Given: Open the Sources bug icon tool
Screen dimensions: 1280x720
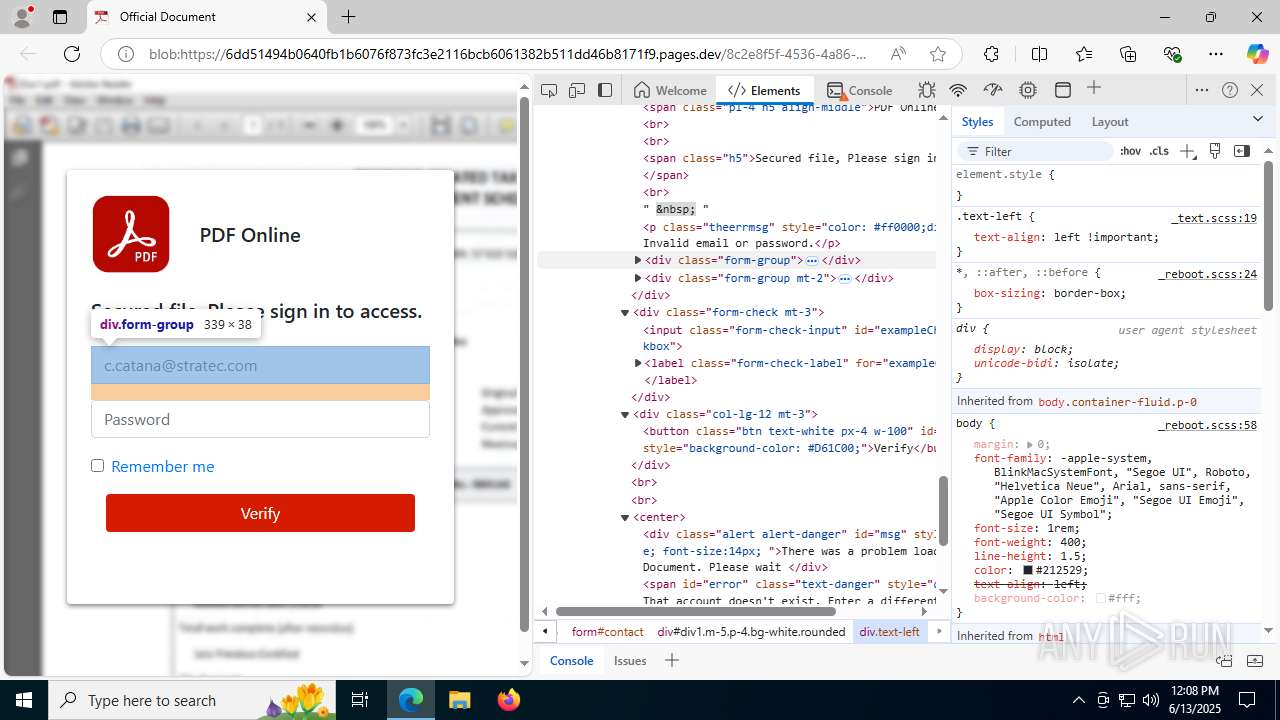Looking at the screenshot, I should tap(927, 90).
